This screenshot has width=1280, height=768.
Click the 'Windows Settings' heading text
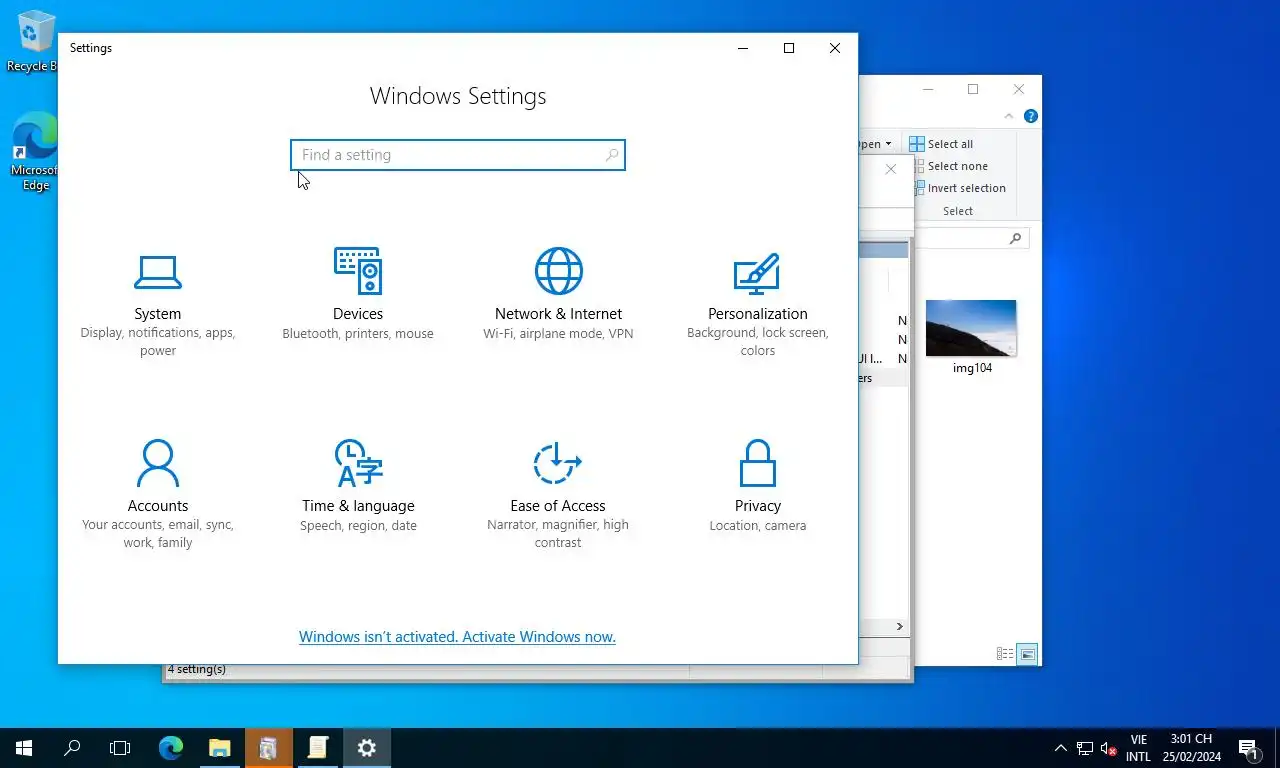click(458, 96)
